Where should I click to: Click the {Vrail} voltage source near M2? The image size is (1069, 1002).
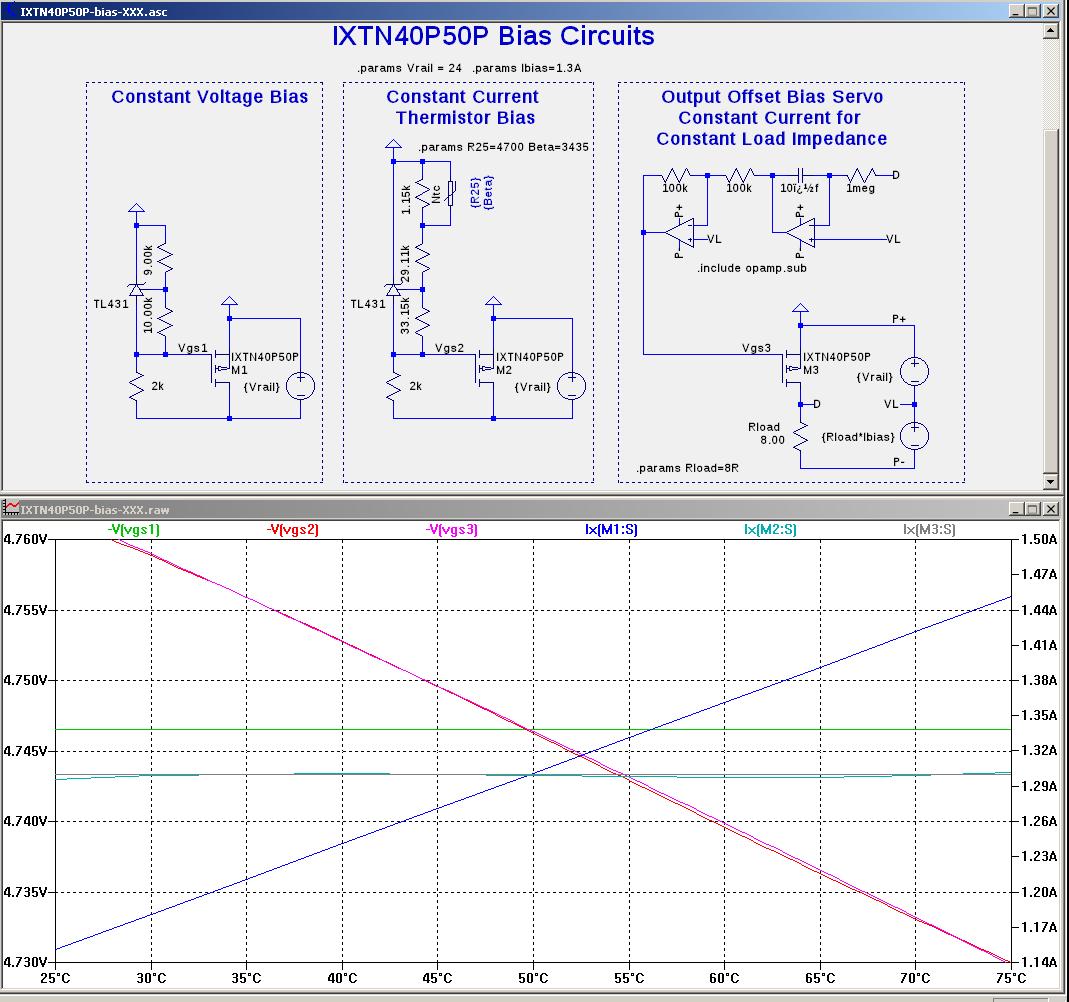[x=571, y=386]
